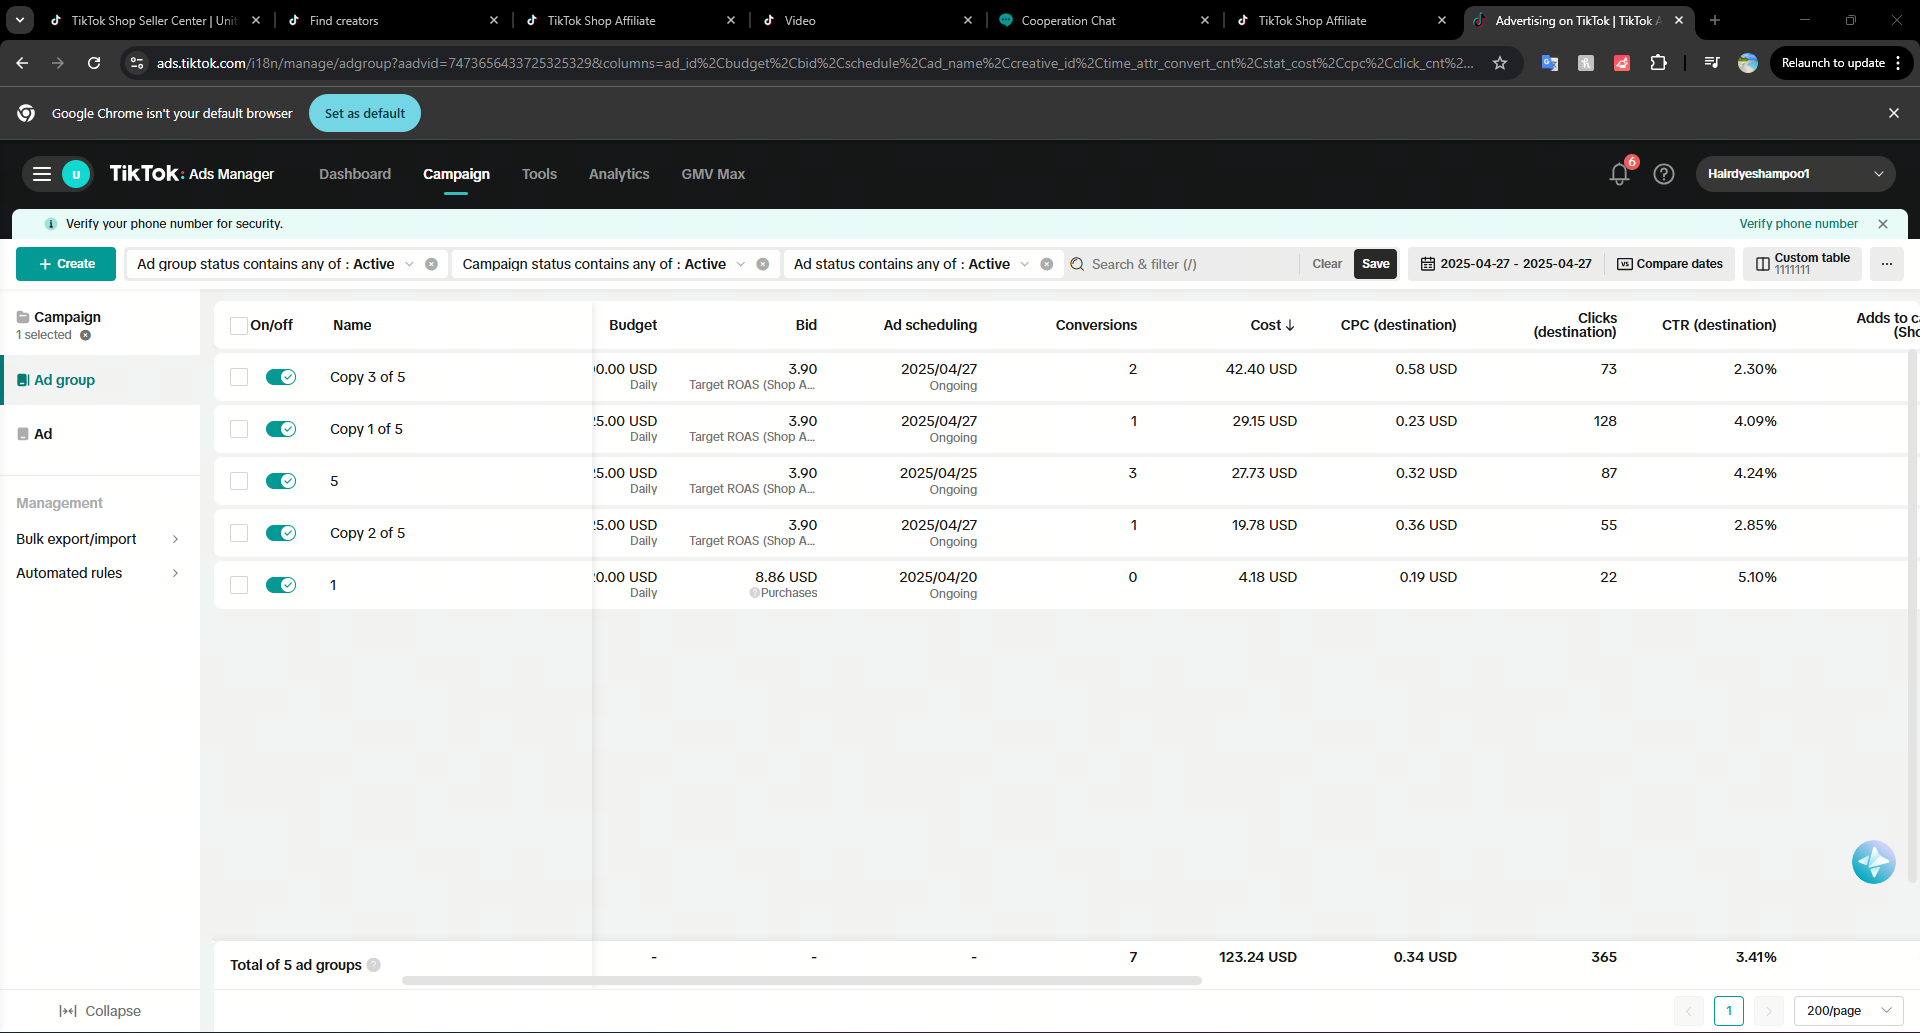The height and width of the screenshot is (1033, 1920).
Task: Open a new browser tab
Action: (x=1714, y=20)
